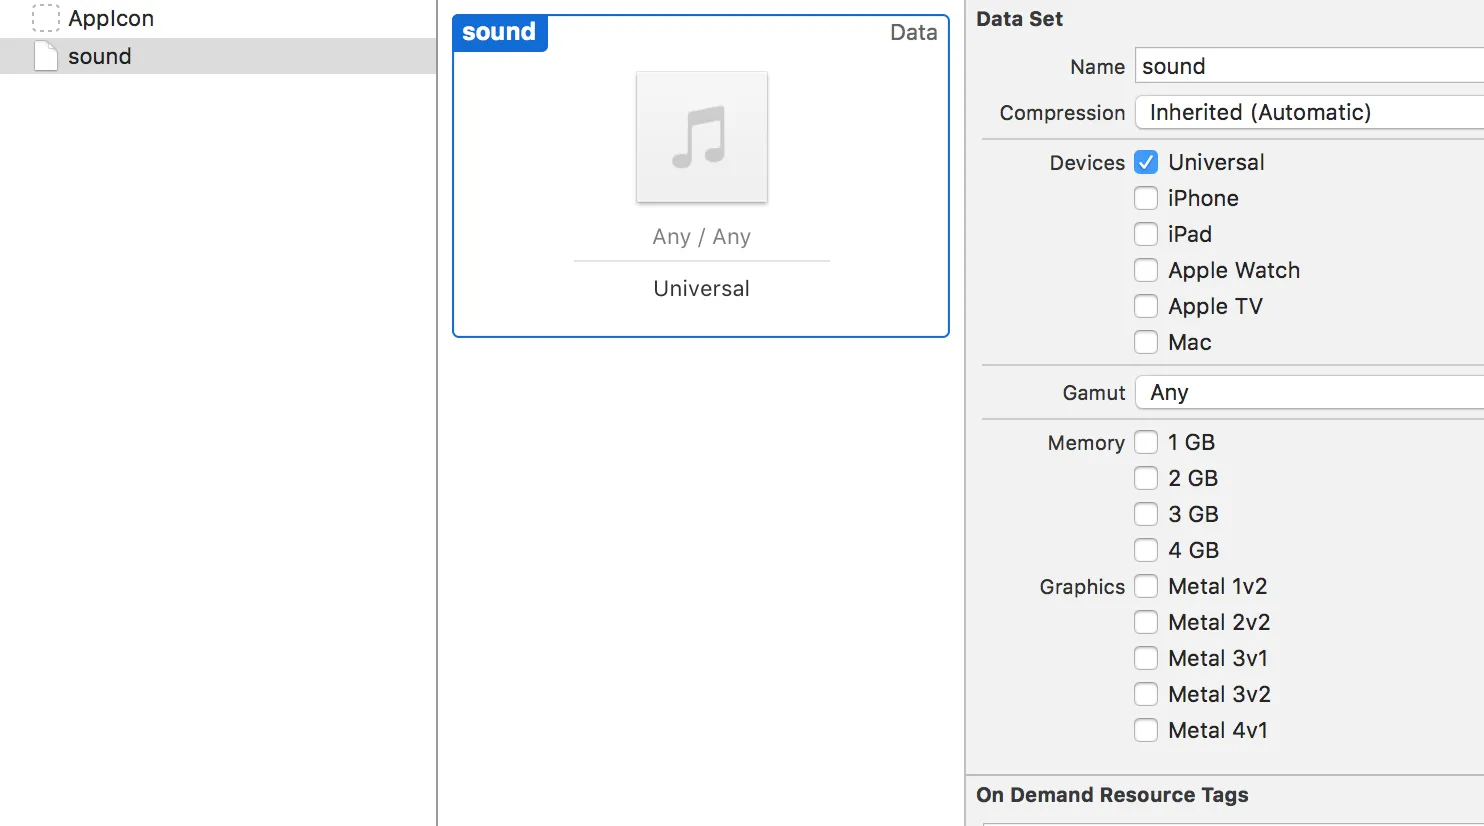Screen dimensions: 1484x826
Task: Enable the iPad device checkbox
Action: click(x=1146, y=234)
